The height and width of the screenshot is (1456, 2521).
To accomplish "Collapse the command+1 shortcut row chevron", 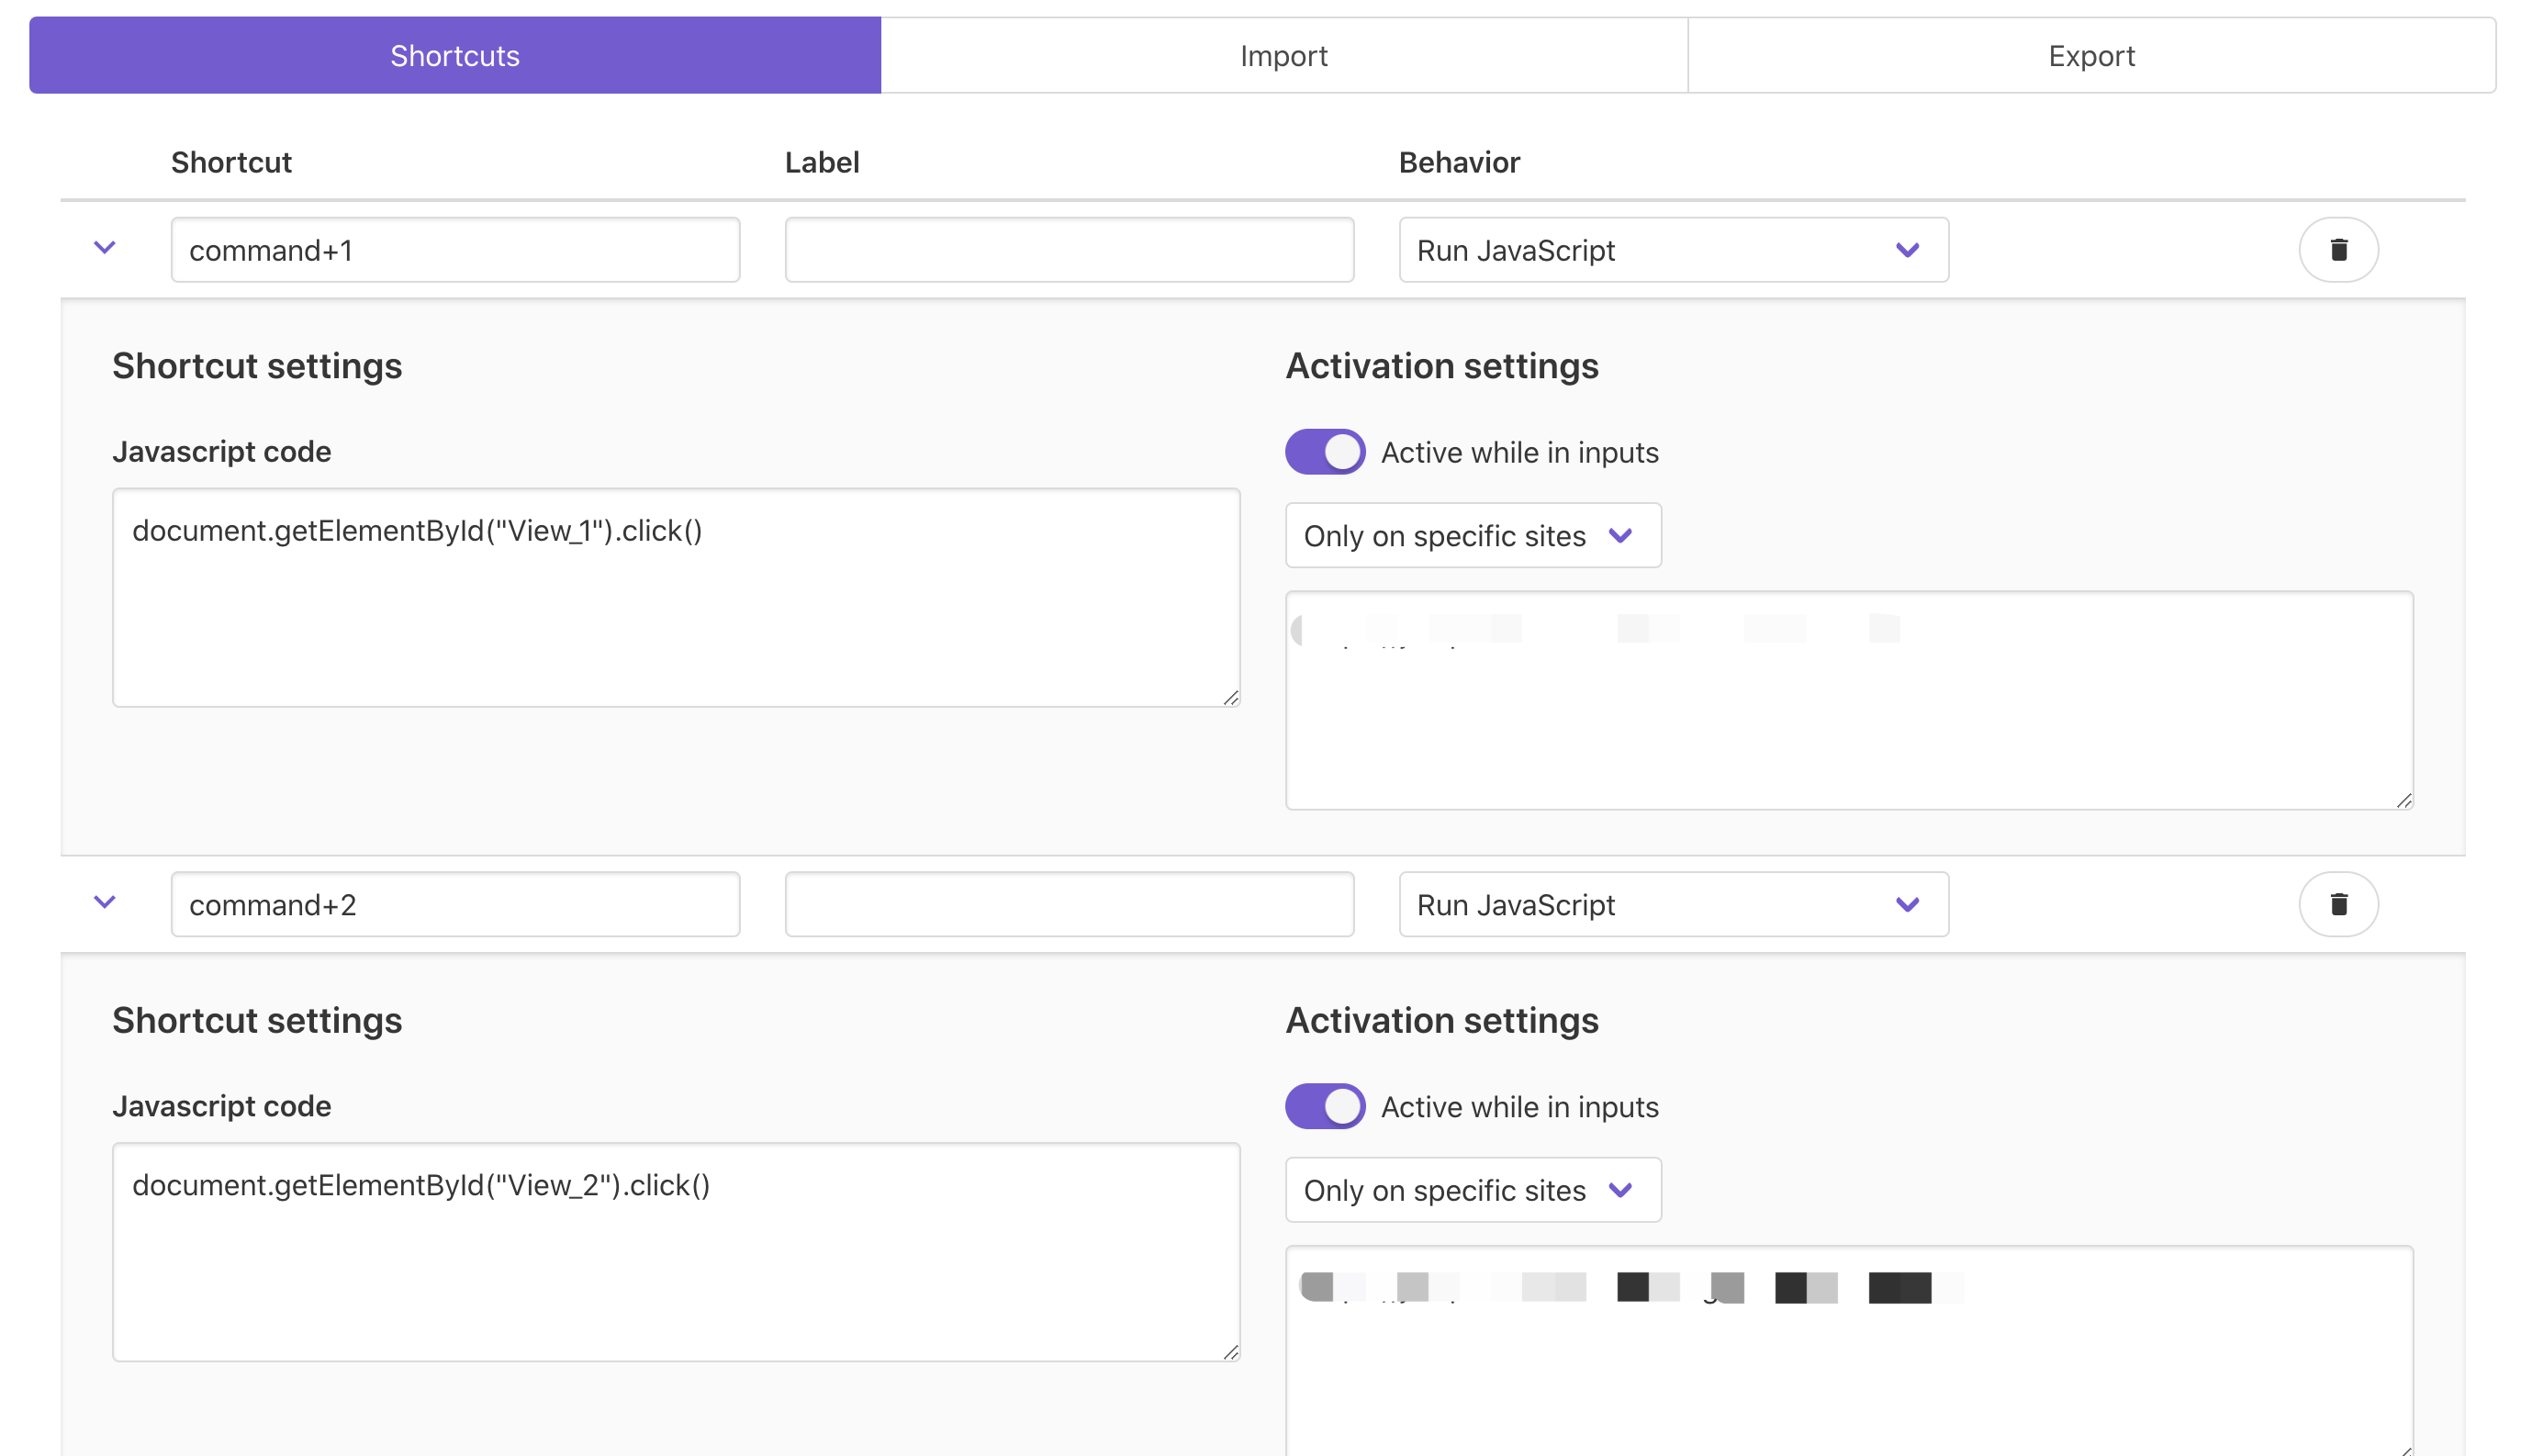I will tap(105, 247).
